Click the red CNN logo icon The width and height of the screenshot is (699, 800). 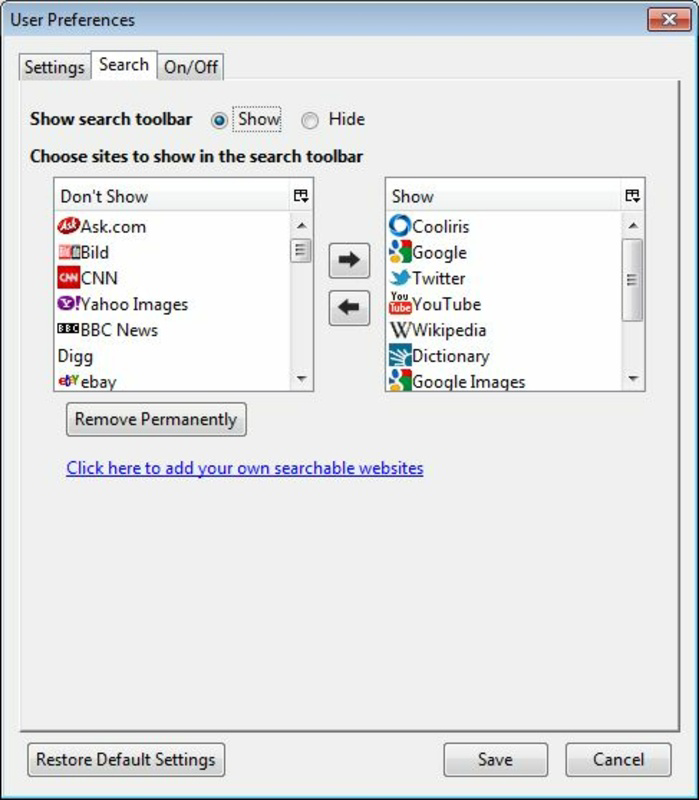68,278
